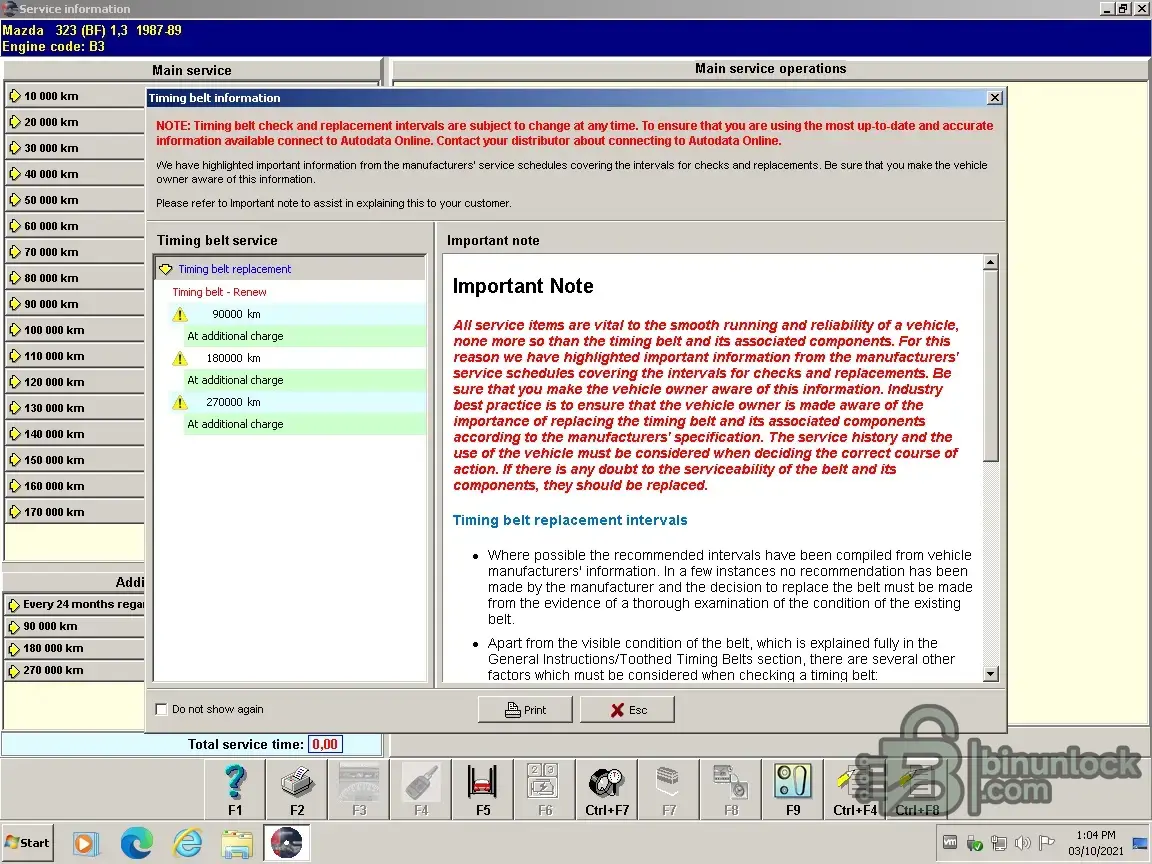Screen dimensions: 1152x864
Task: Select the 270 000 km additional row
Action: click(75, 670)
